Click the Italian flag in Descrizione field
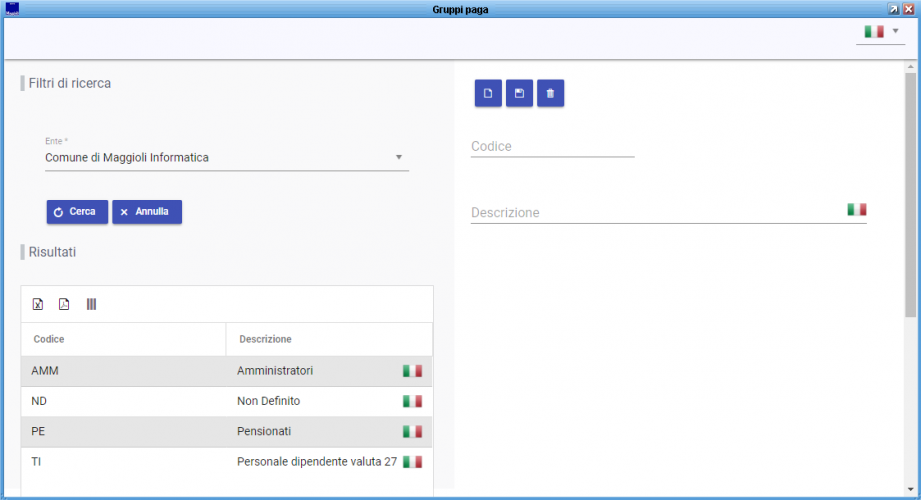The width and height of the screenshot is (921, 500). pos(857,210)
